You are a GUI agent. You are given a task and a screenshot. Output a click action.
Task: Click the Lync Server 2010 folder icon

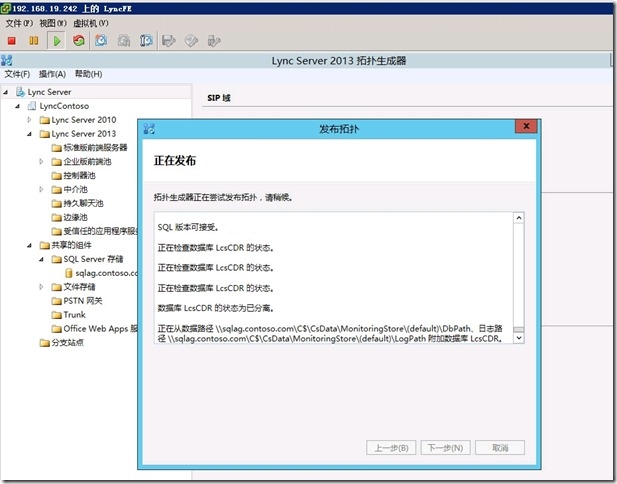pos(44,120)
